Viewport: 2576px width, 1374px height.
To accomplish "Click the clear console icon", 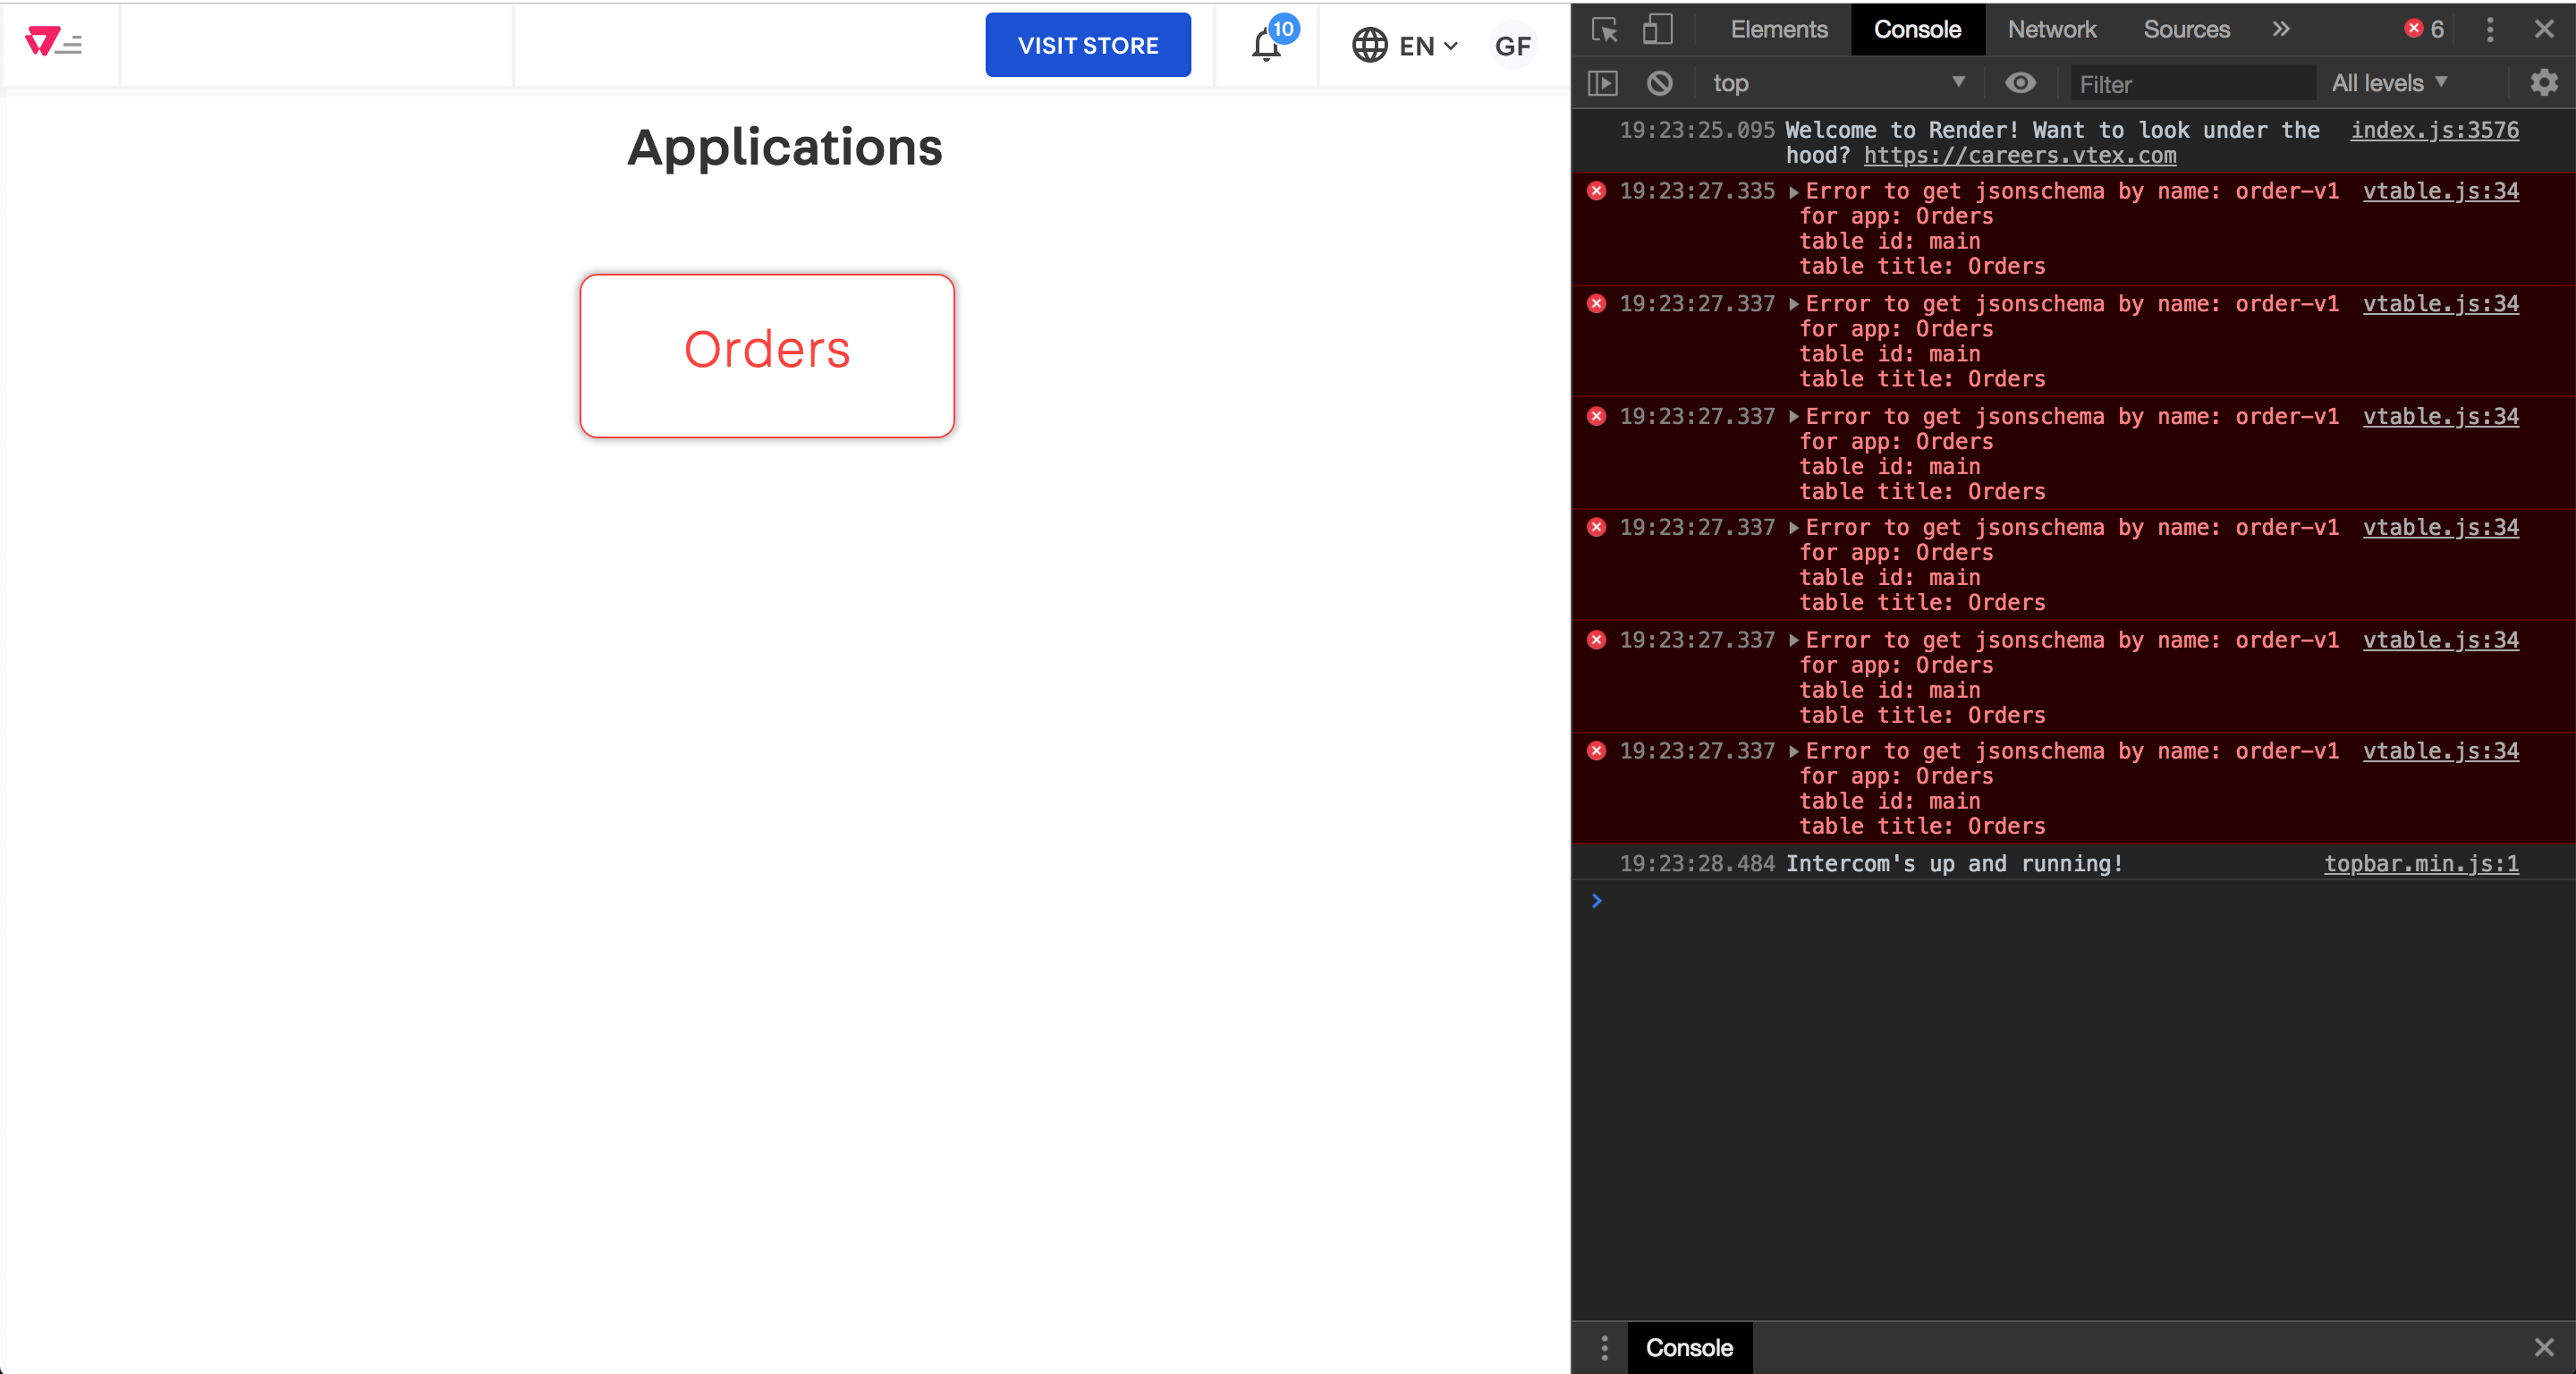I will (x=1659, y=83).
